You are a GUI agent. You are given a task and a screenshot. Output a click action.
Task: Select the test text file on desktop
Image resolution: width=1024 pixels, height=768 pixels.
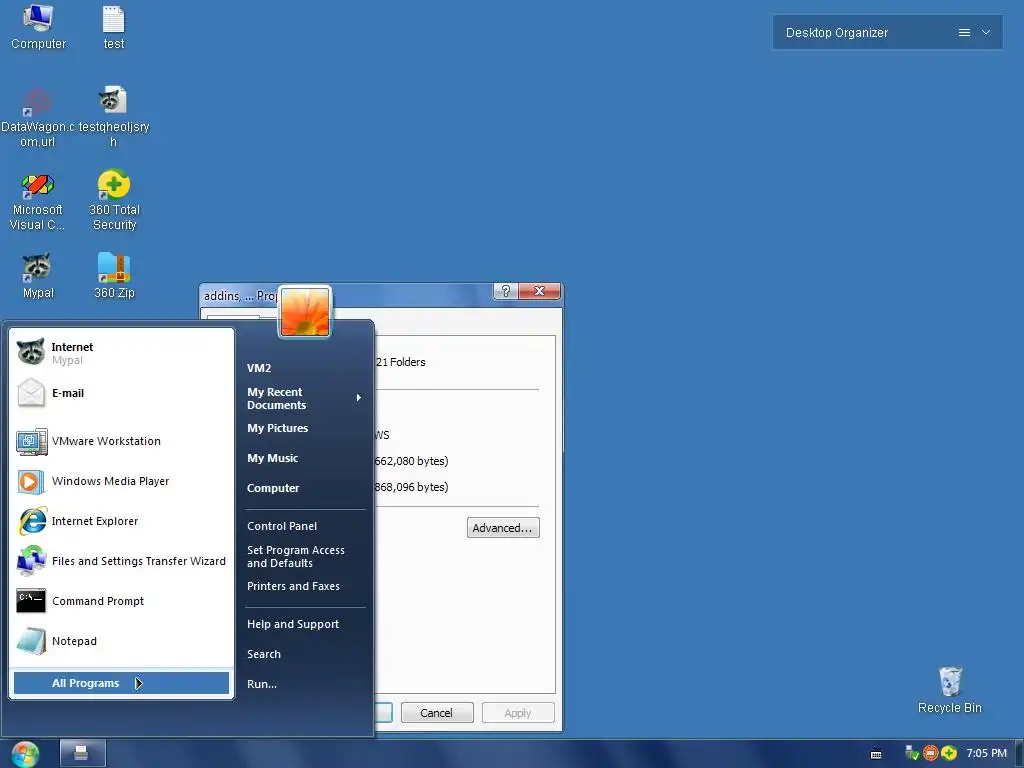click(x=114, y=27)
